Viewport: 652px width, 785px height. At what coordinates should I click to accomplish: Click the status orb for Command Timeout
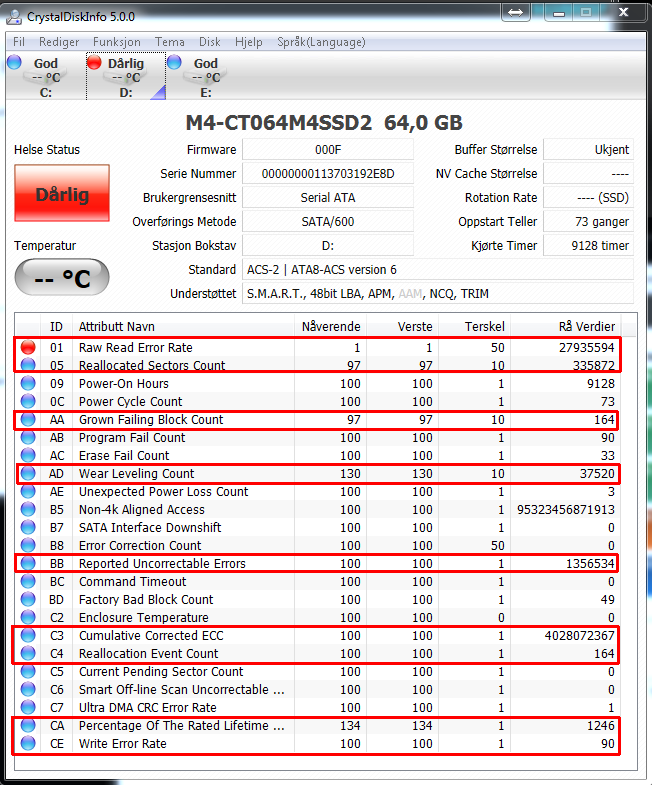coord(28,581)
